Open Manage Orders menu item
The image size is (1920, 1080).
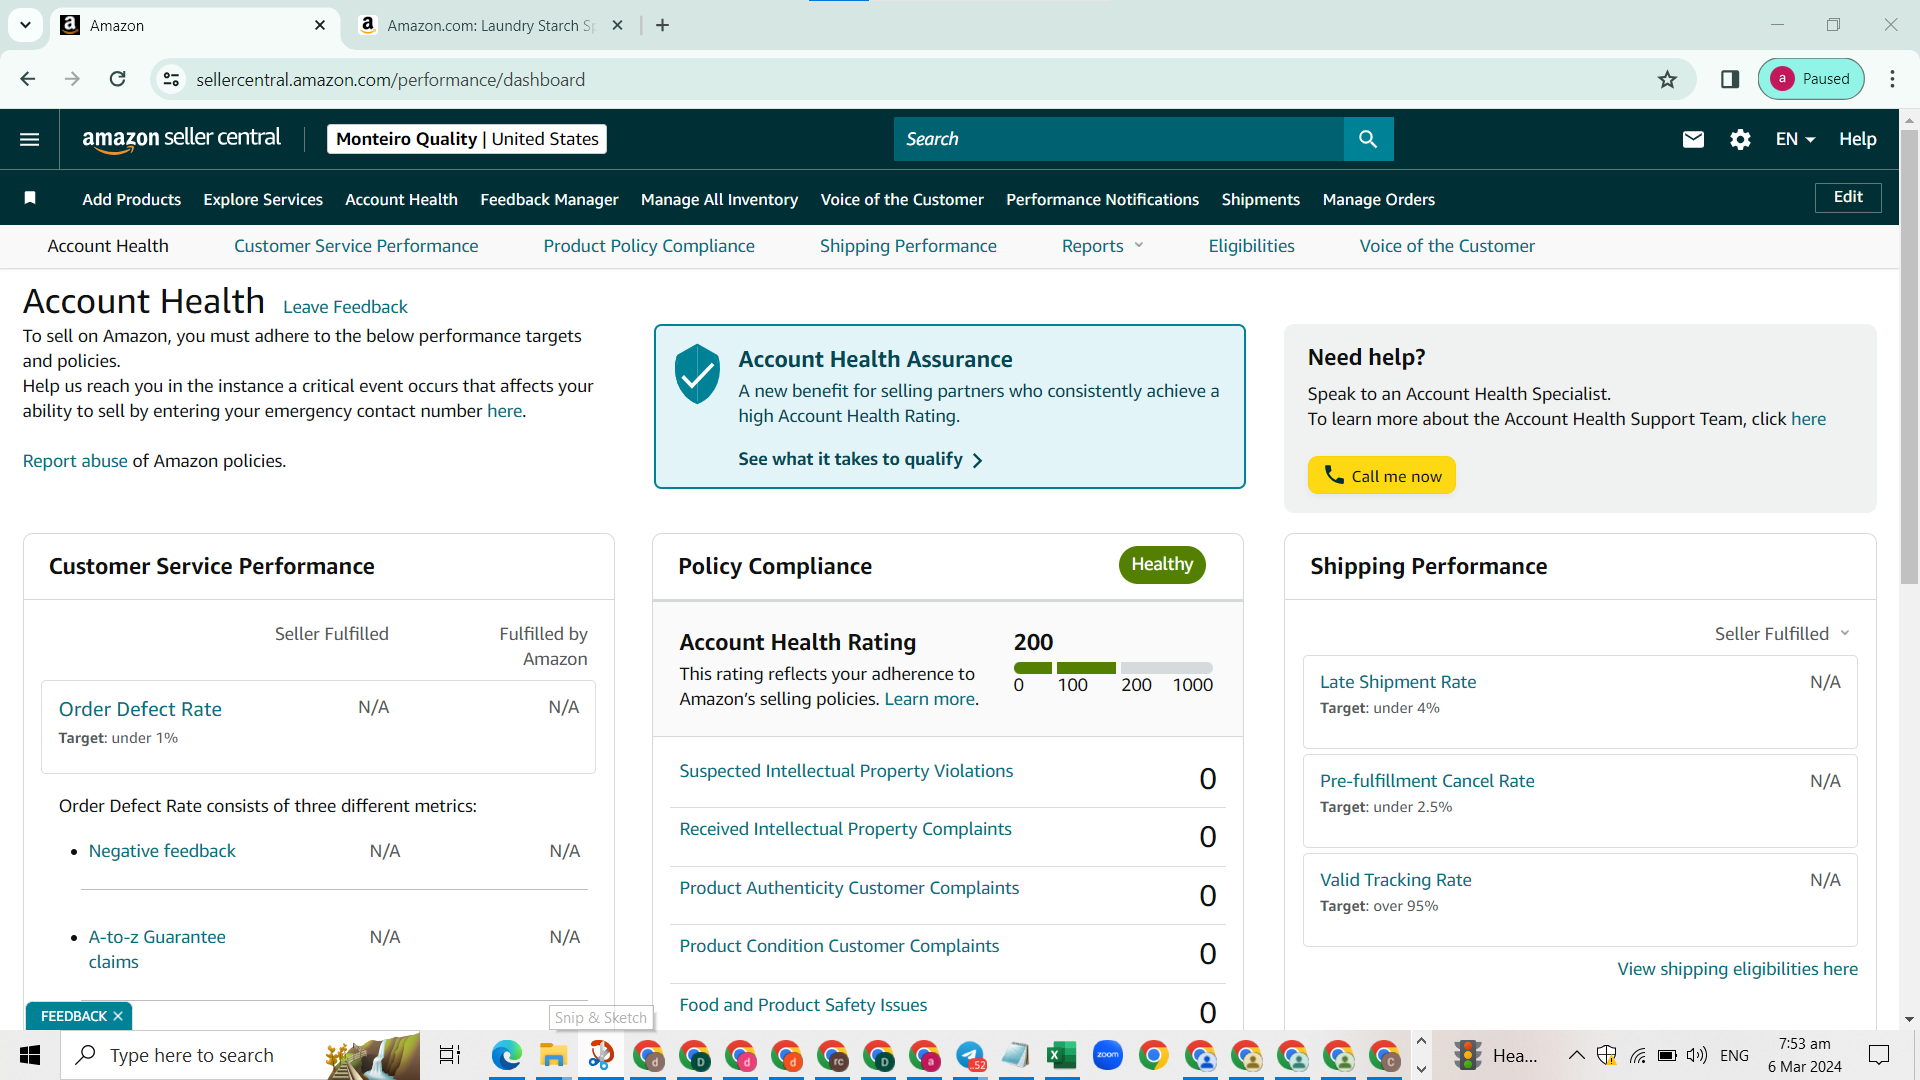click(1378, 199)
